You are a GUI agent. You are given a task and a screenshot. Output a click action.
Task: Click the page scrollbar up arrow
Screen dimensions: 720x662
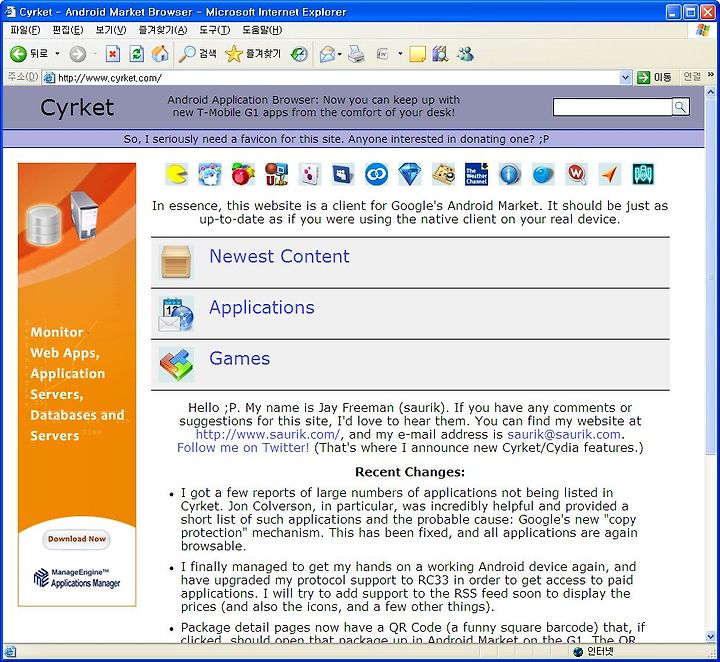[x=710, y=92]
